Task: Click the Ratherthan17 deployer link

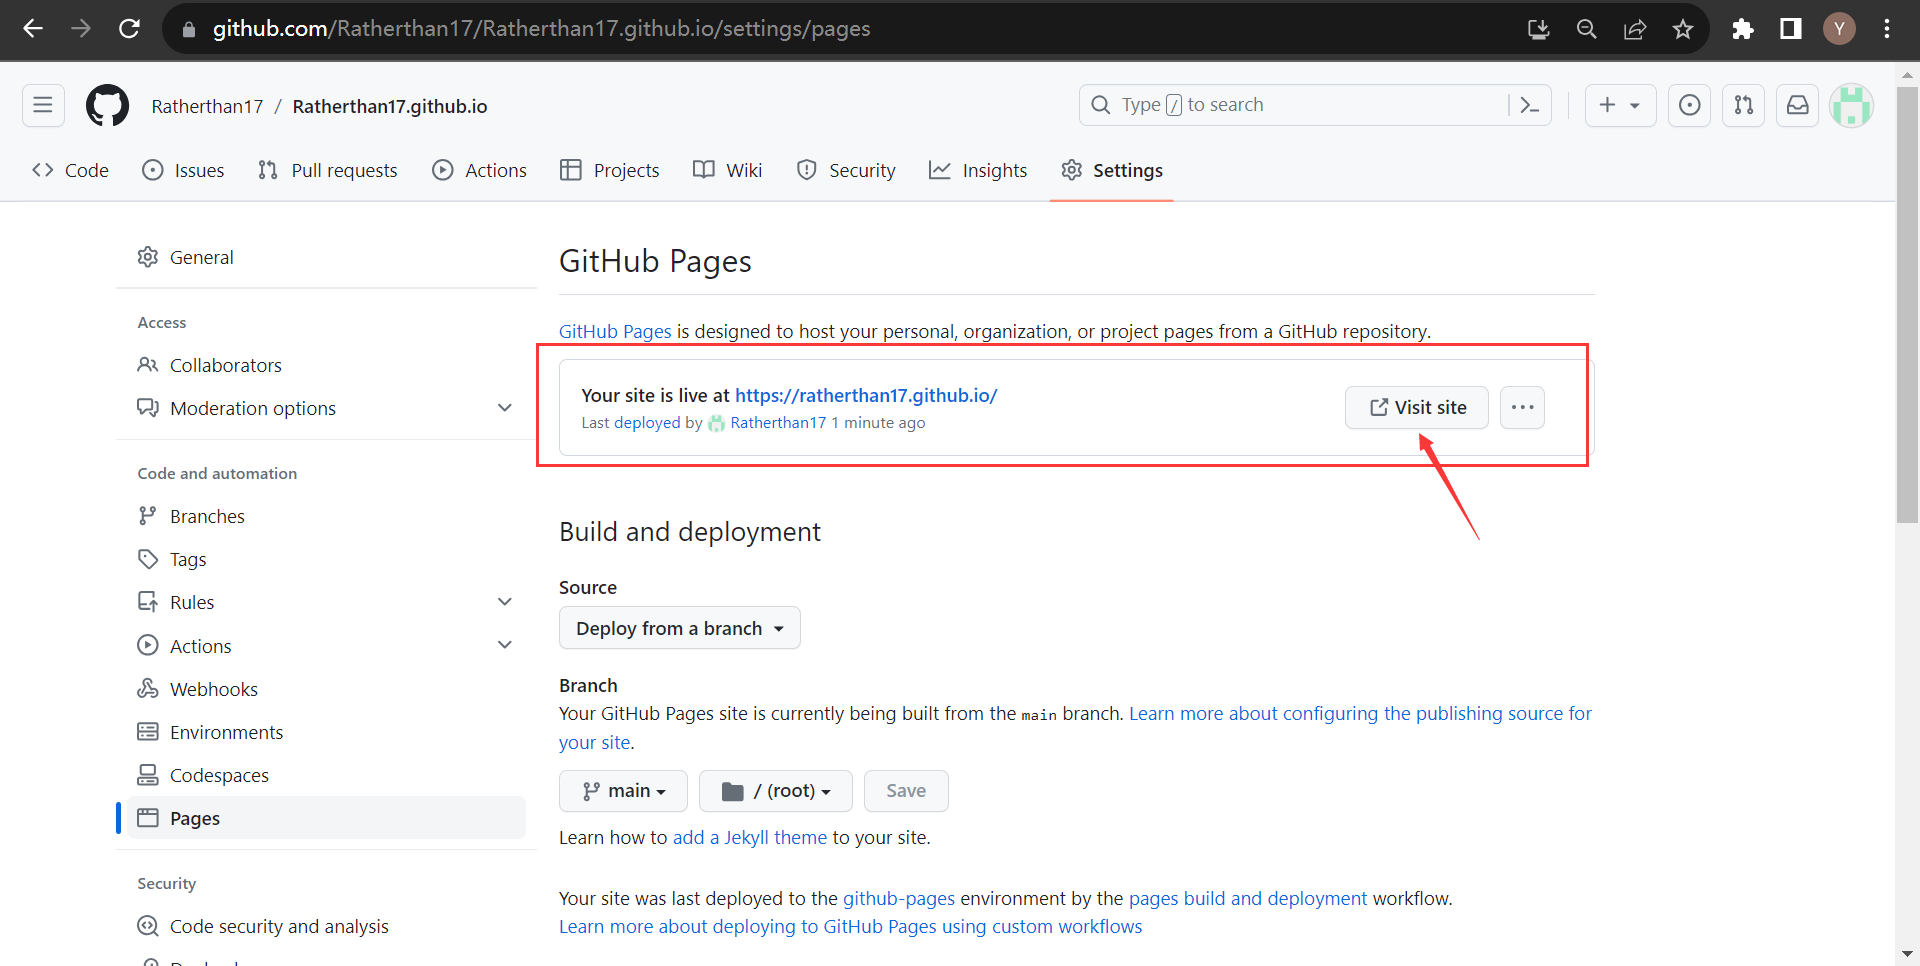Action: pos(778,423)
